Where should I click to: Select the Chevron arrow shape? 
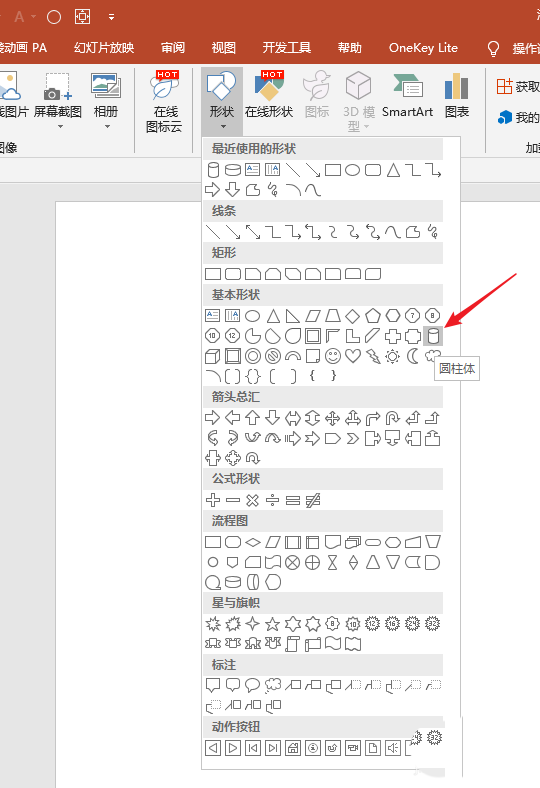353,438
